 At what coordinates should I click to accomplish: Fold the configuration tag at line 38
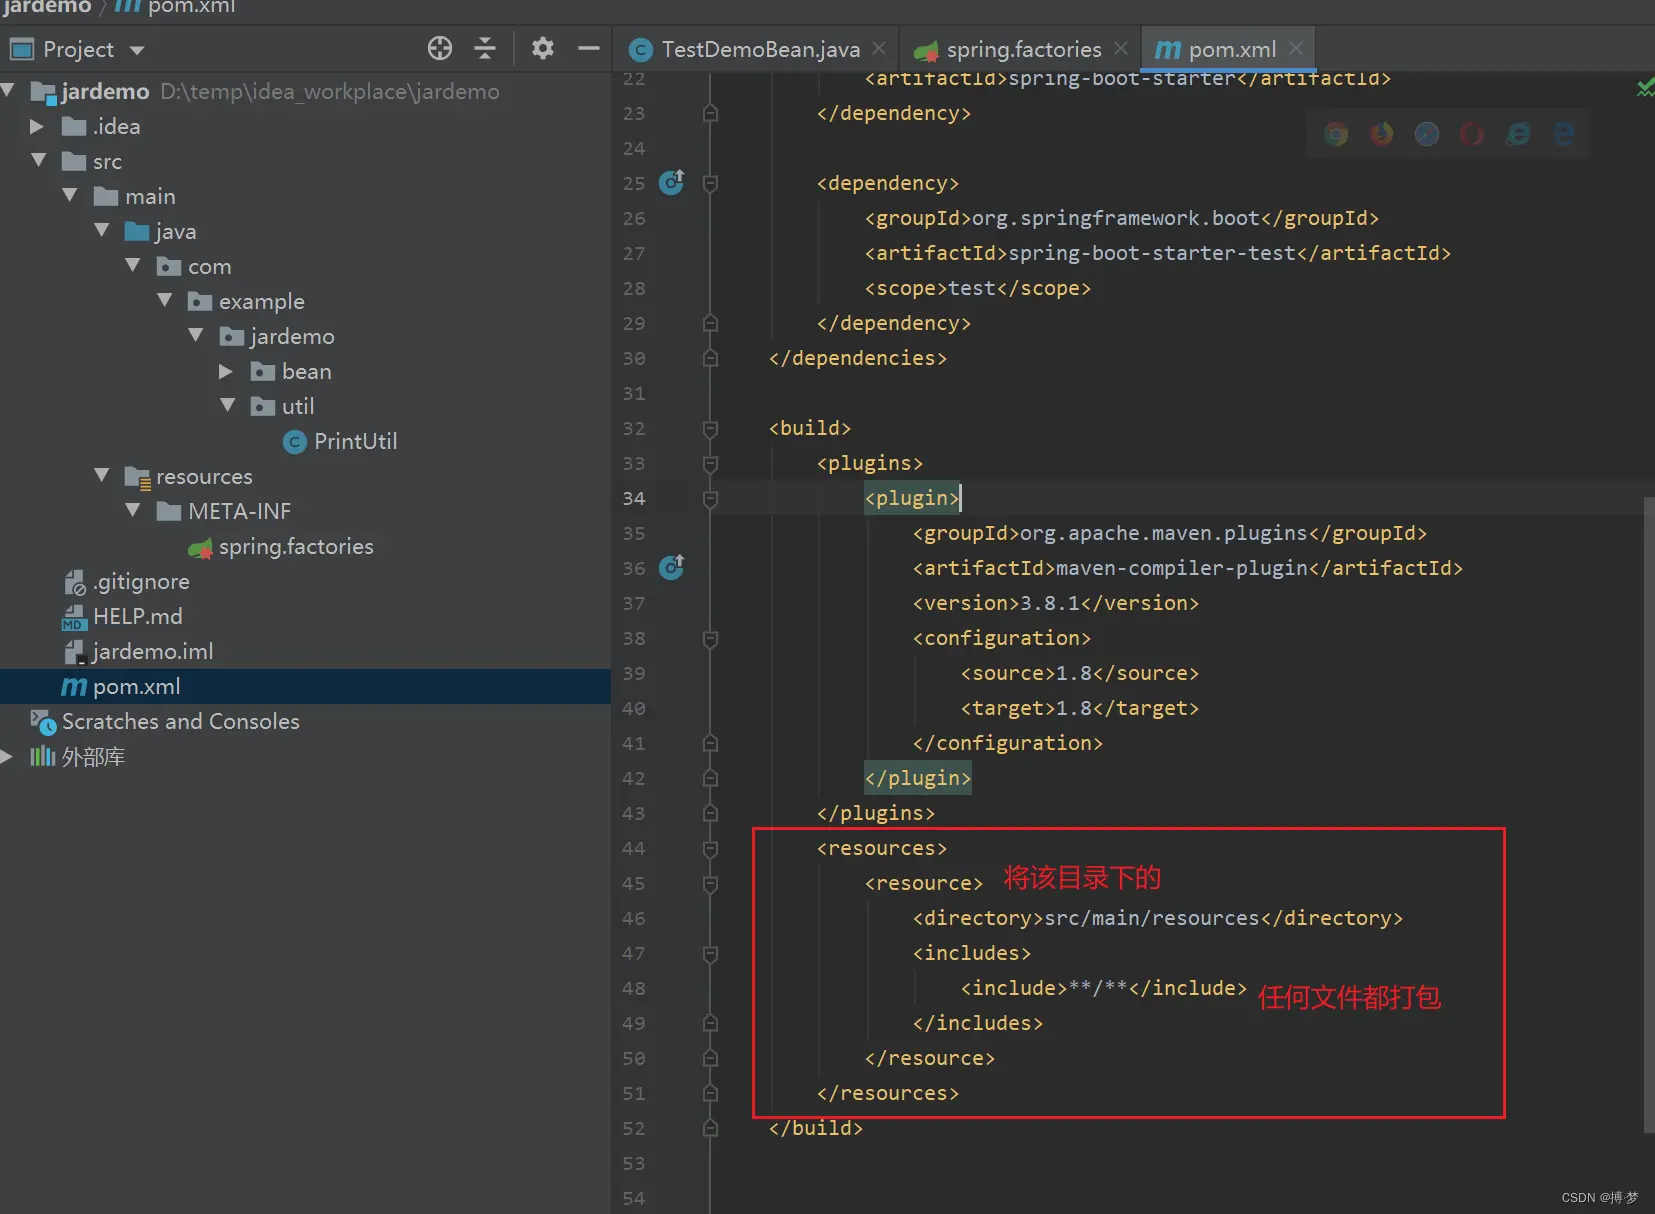tap(710, 638)
